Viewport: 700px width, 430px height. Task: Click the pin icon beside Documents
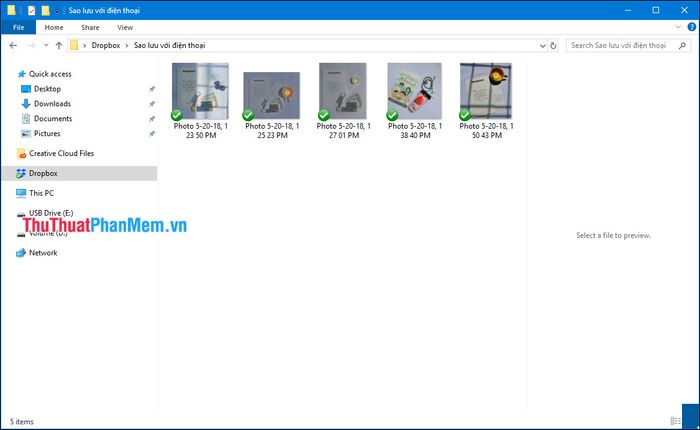click(x=152, y=119)
